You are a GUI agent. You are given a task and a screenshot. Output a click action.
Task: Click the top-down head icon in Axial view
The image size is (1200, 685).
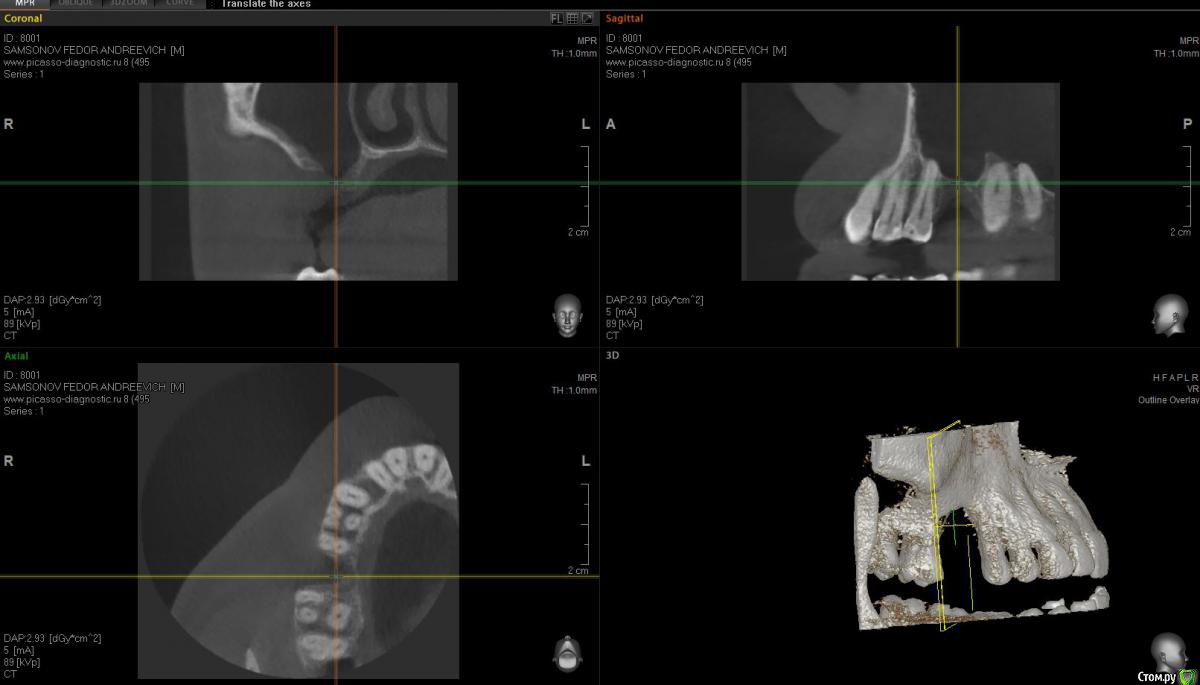pyautogui.click(x=567, y=653)
